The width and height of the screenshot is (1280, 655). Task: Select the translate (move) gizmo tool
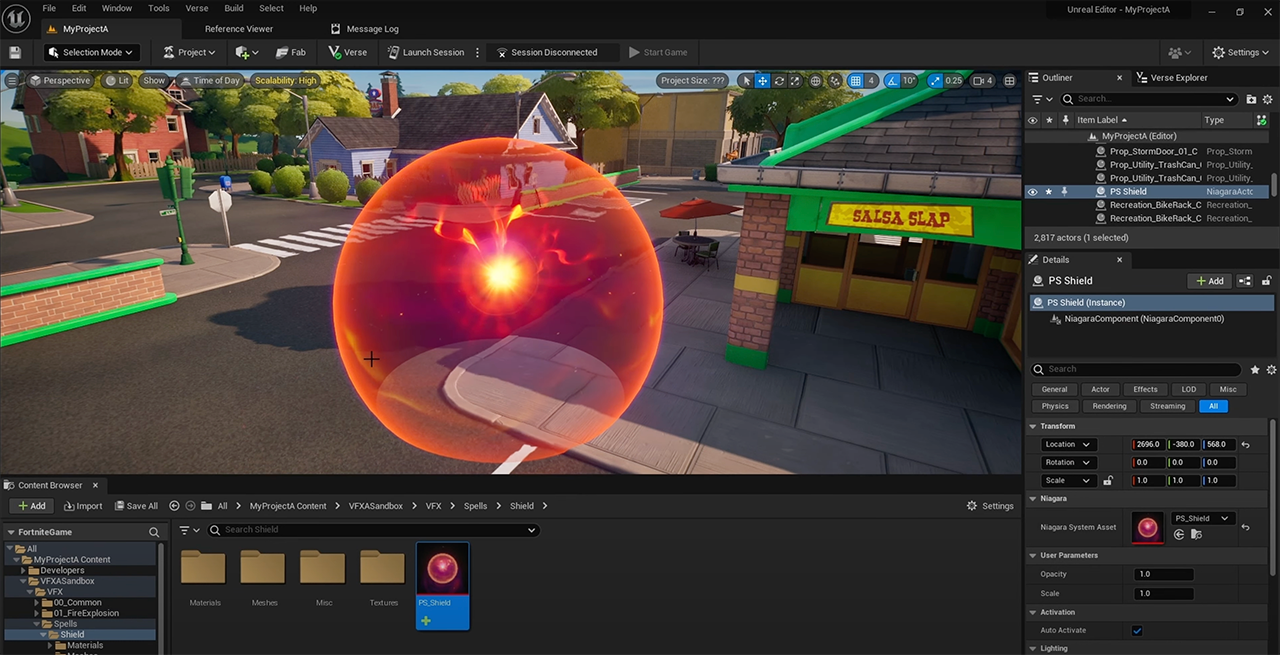click(x=762, y=81)
